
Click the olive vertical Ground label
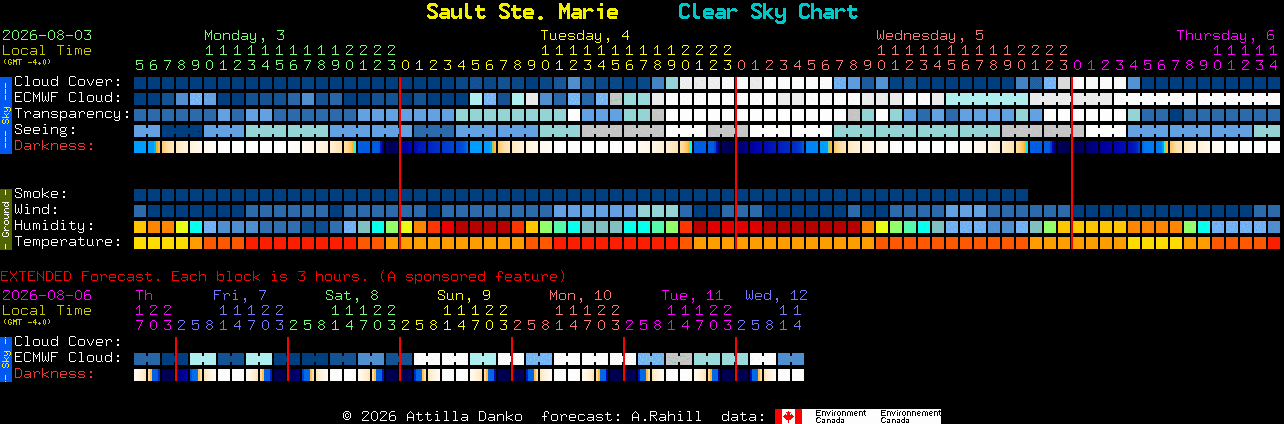[x=6, y=218]
